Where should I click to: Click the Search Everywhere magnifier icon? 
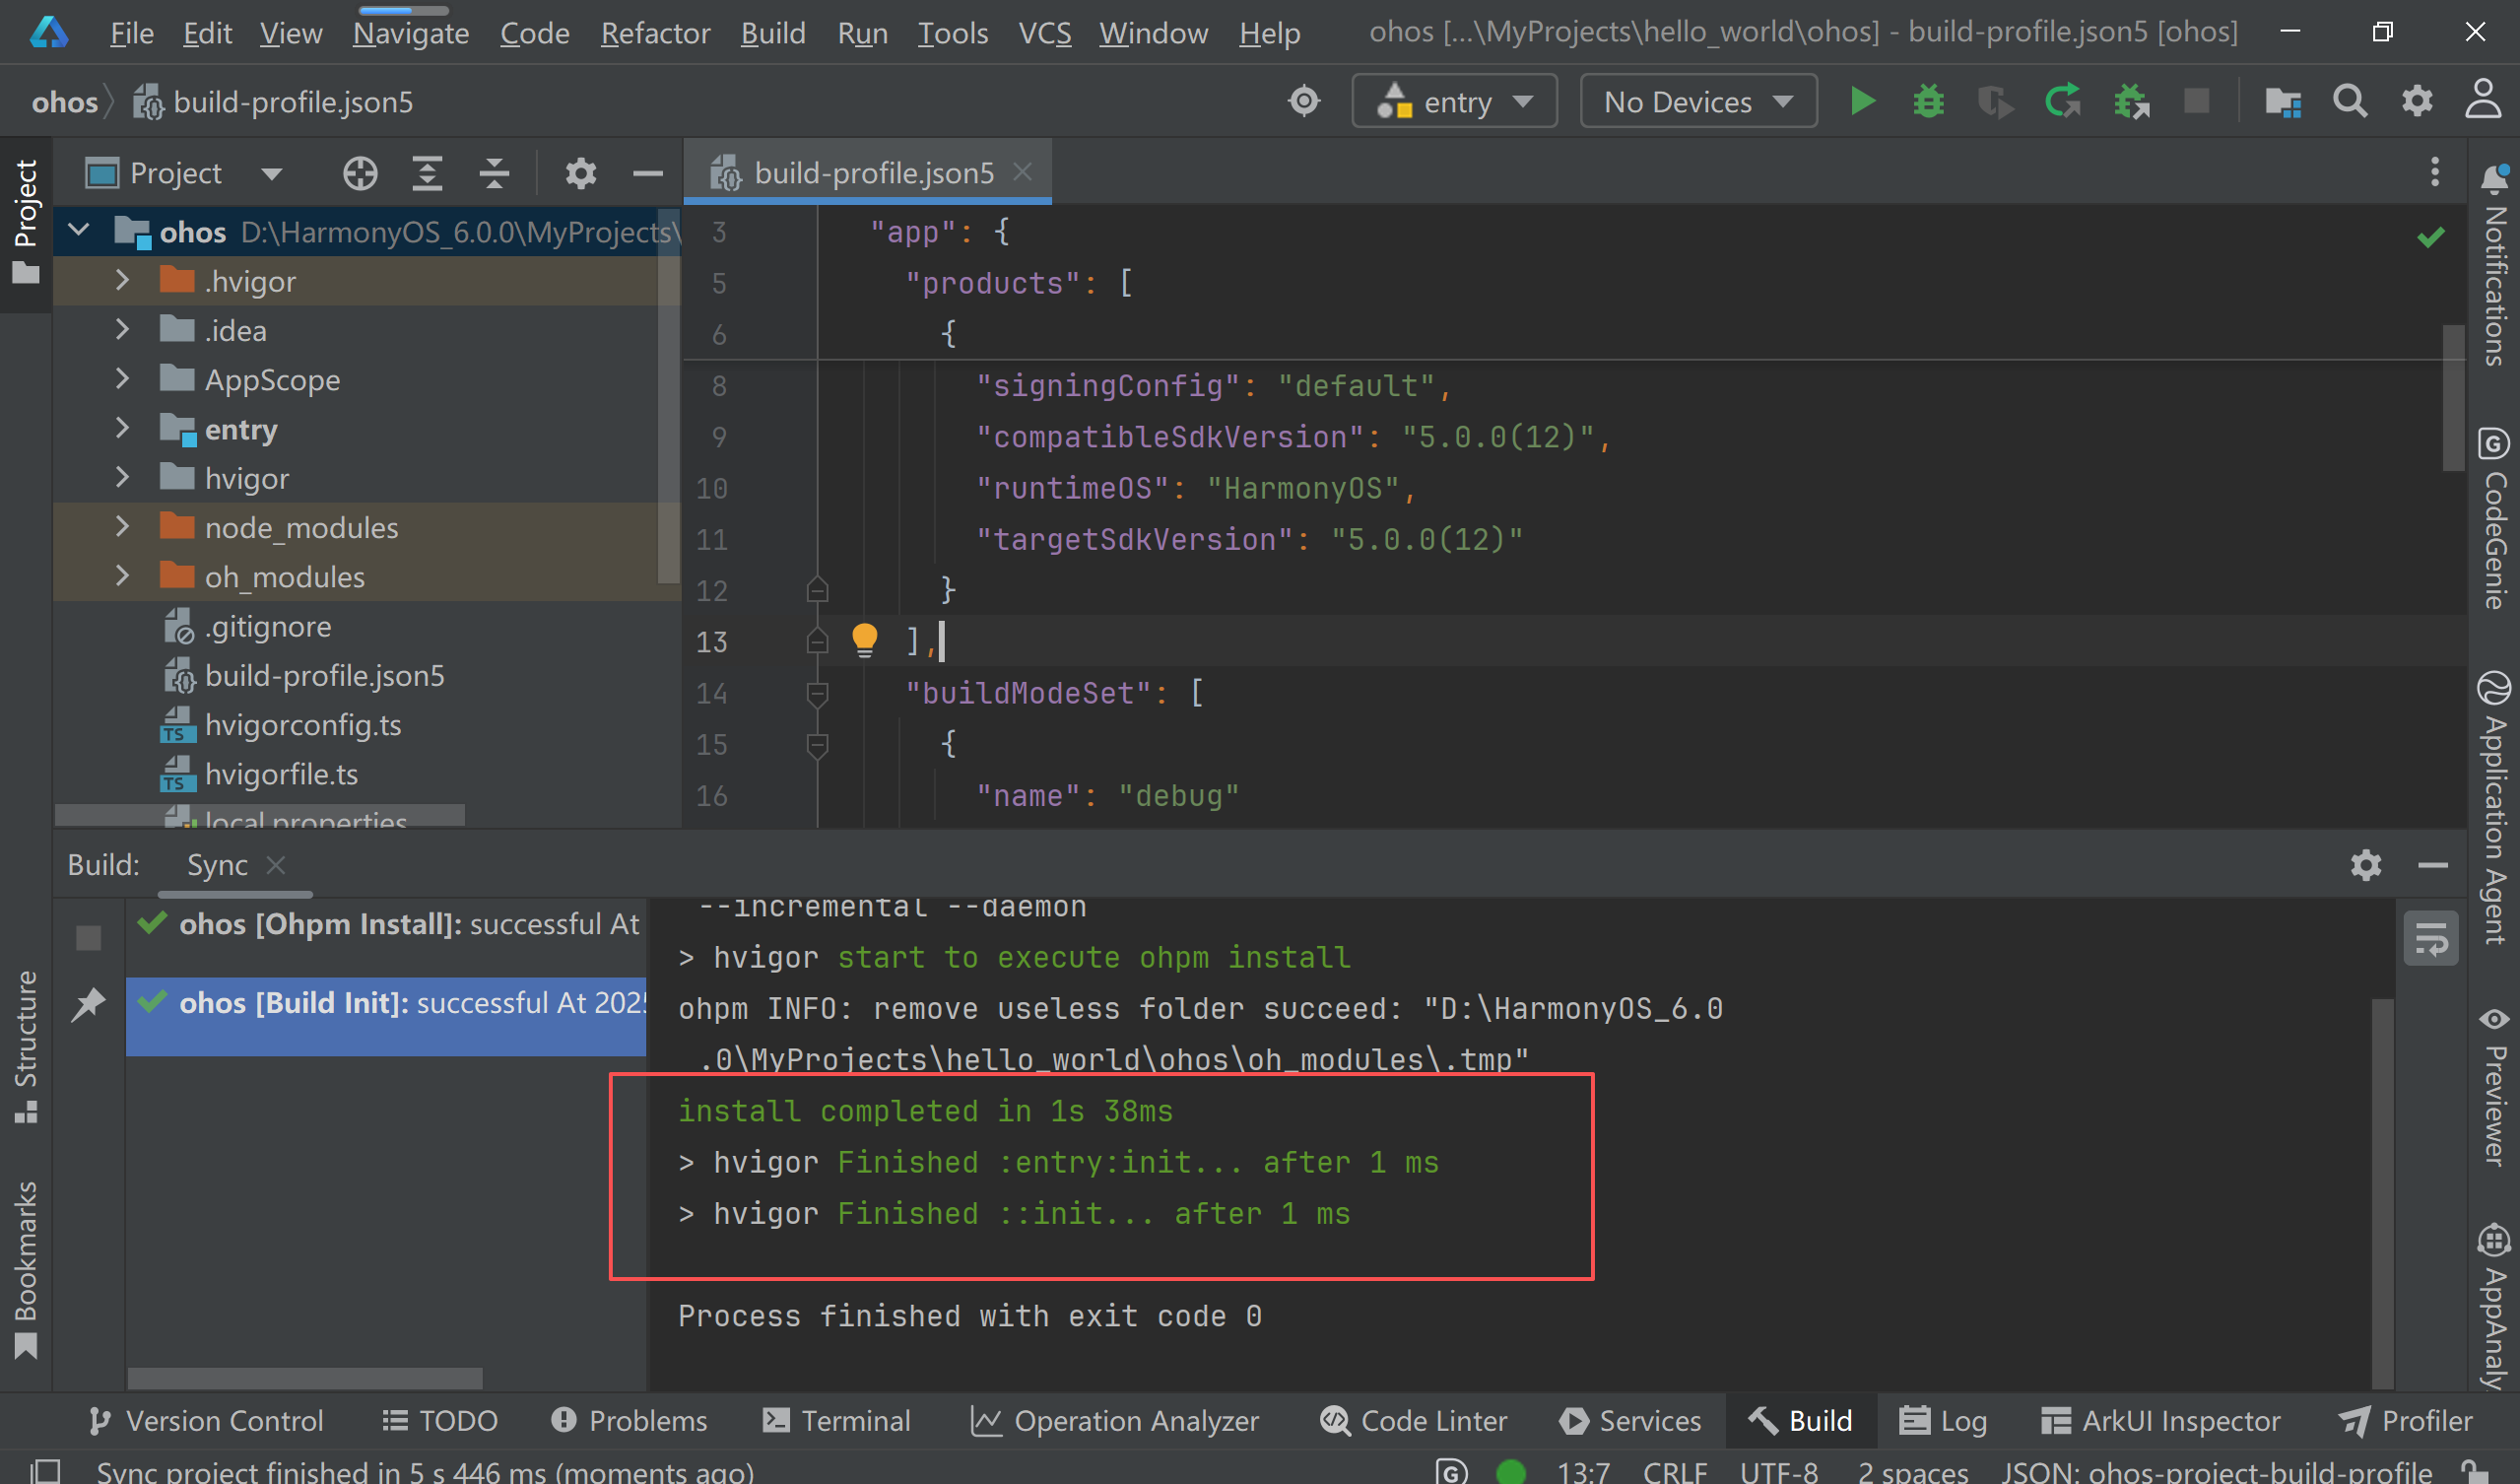click(2349, 101)
